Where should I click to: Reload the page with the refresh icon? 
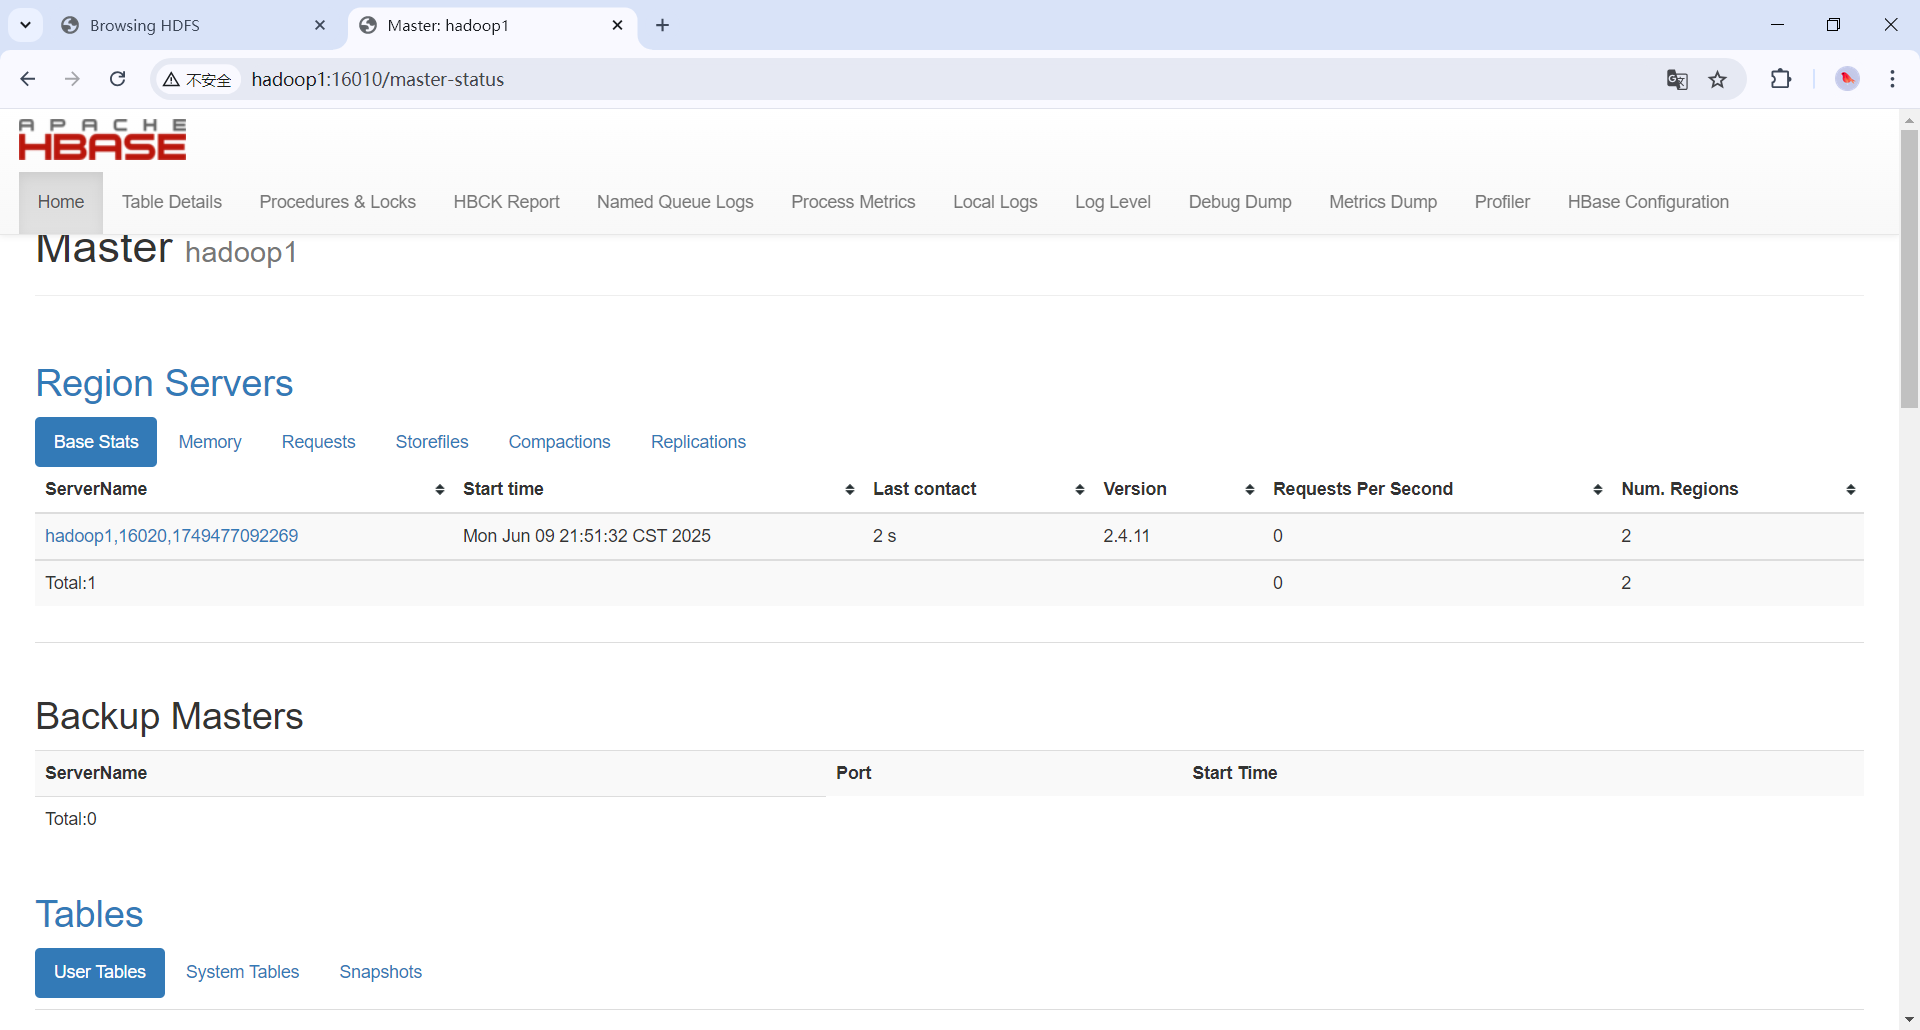coord(117,79)
